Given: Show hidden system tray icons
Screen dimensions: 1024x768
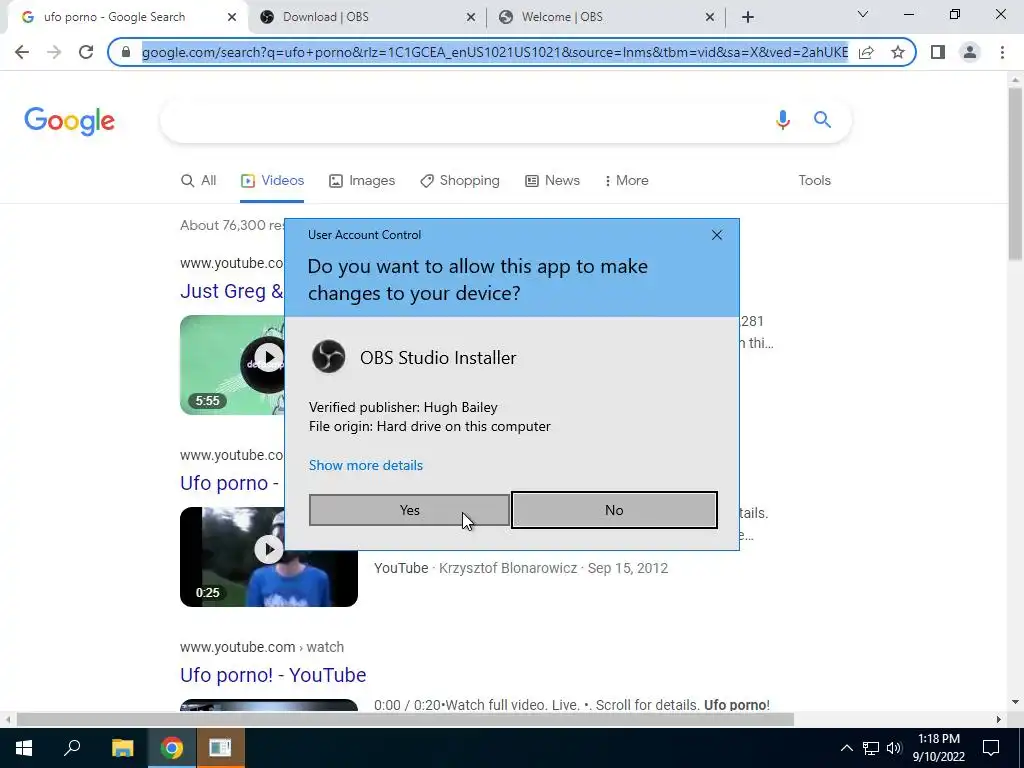Looking at the screenshot, I should point(846,748).
